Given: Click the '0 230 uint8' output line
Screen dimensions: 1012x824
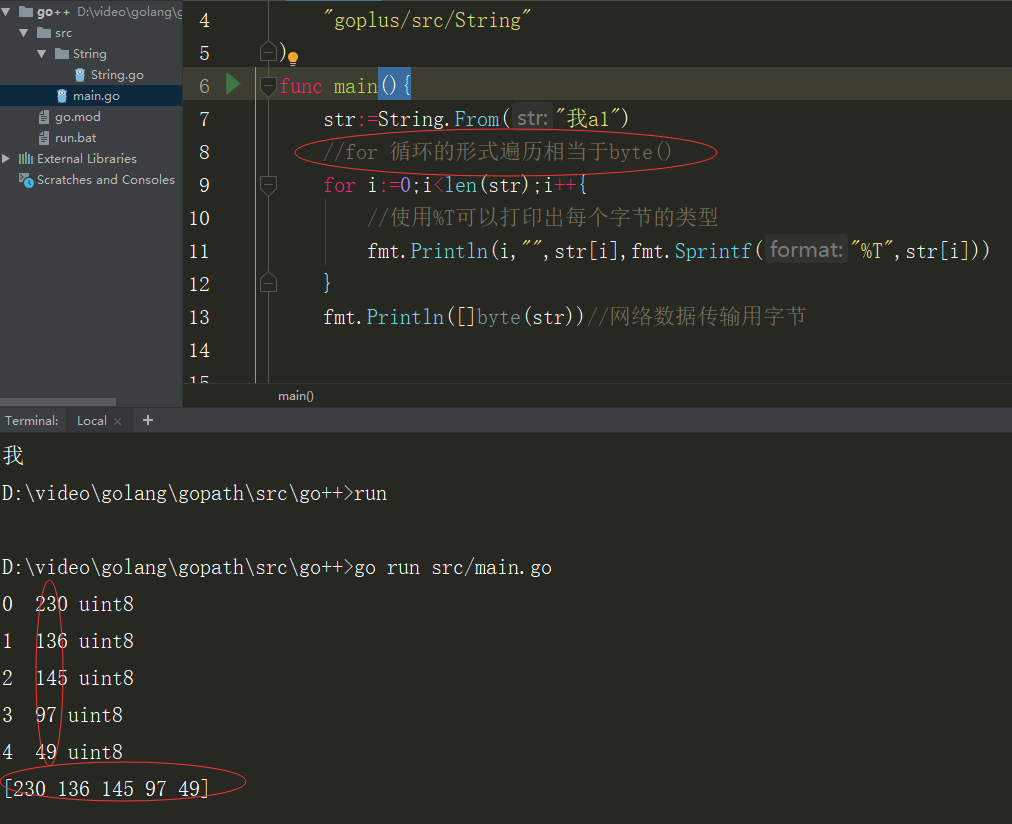Looking at the screenshot, I should click(68, 605).
